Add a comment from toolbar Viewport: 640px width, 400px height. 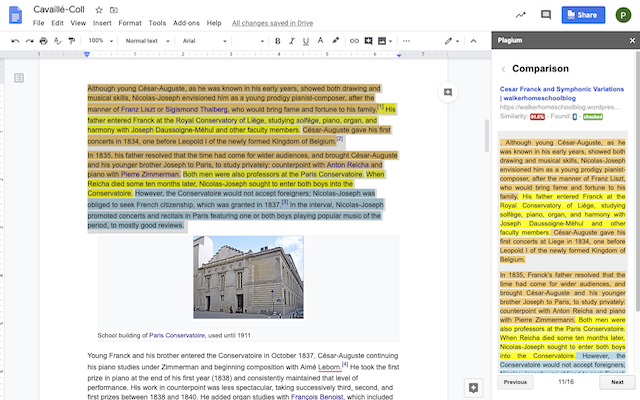click(x=369, y=41)
